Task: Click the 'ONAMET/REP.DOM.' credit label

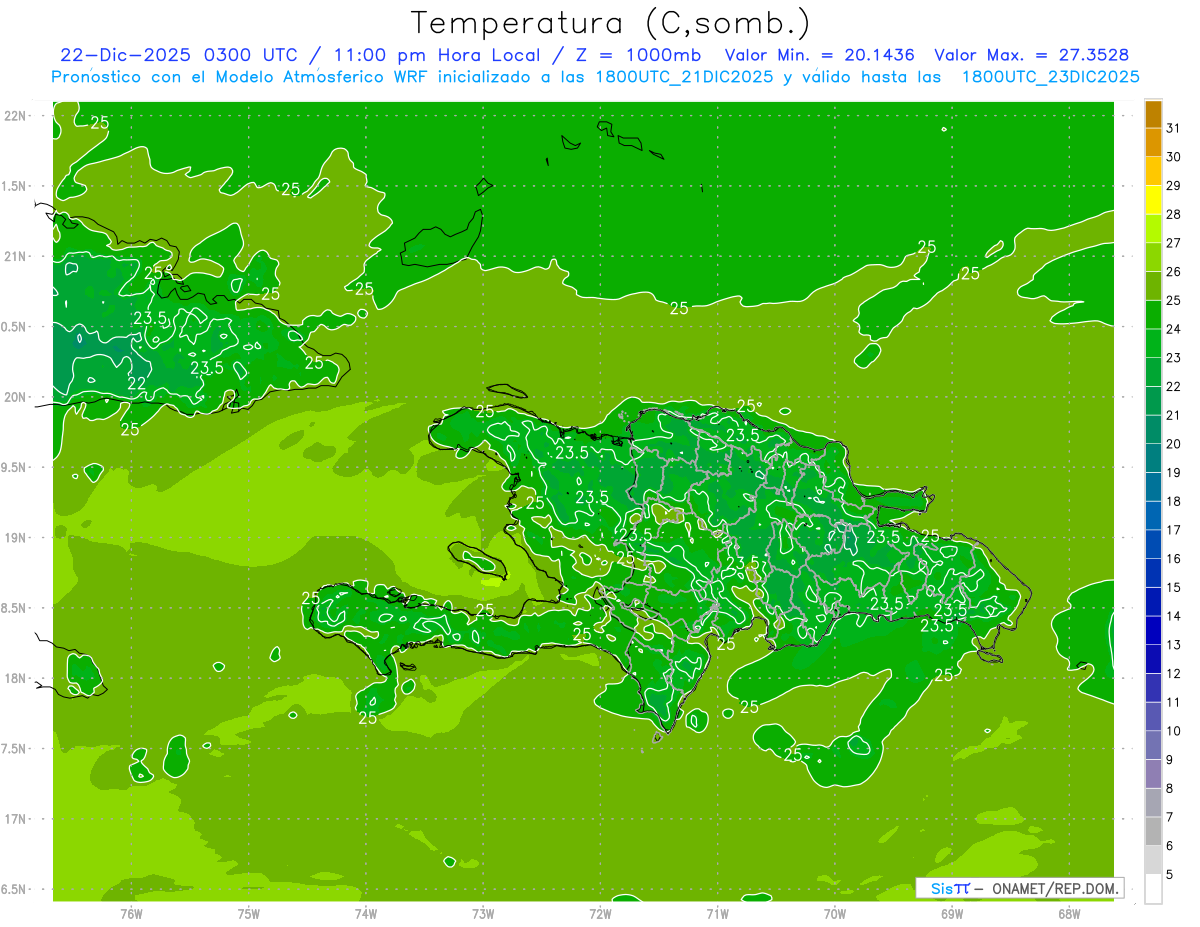Action: click(x=1054, y=888)
